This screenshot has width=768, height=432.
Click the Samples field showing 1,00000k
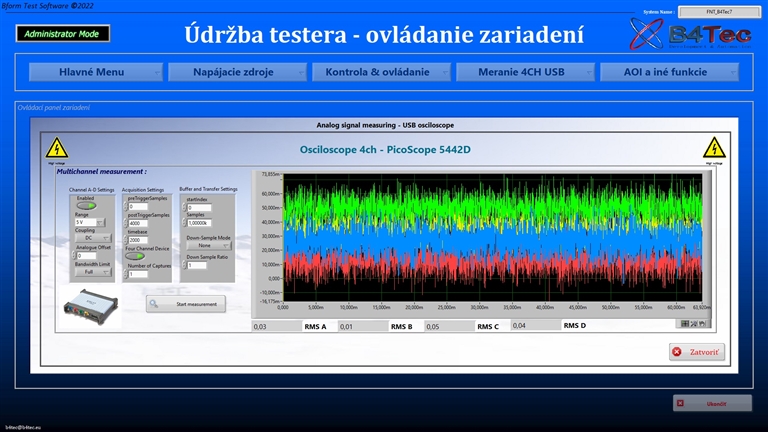[x=199, y=223]
